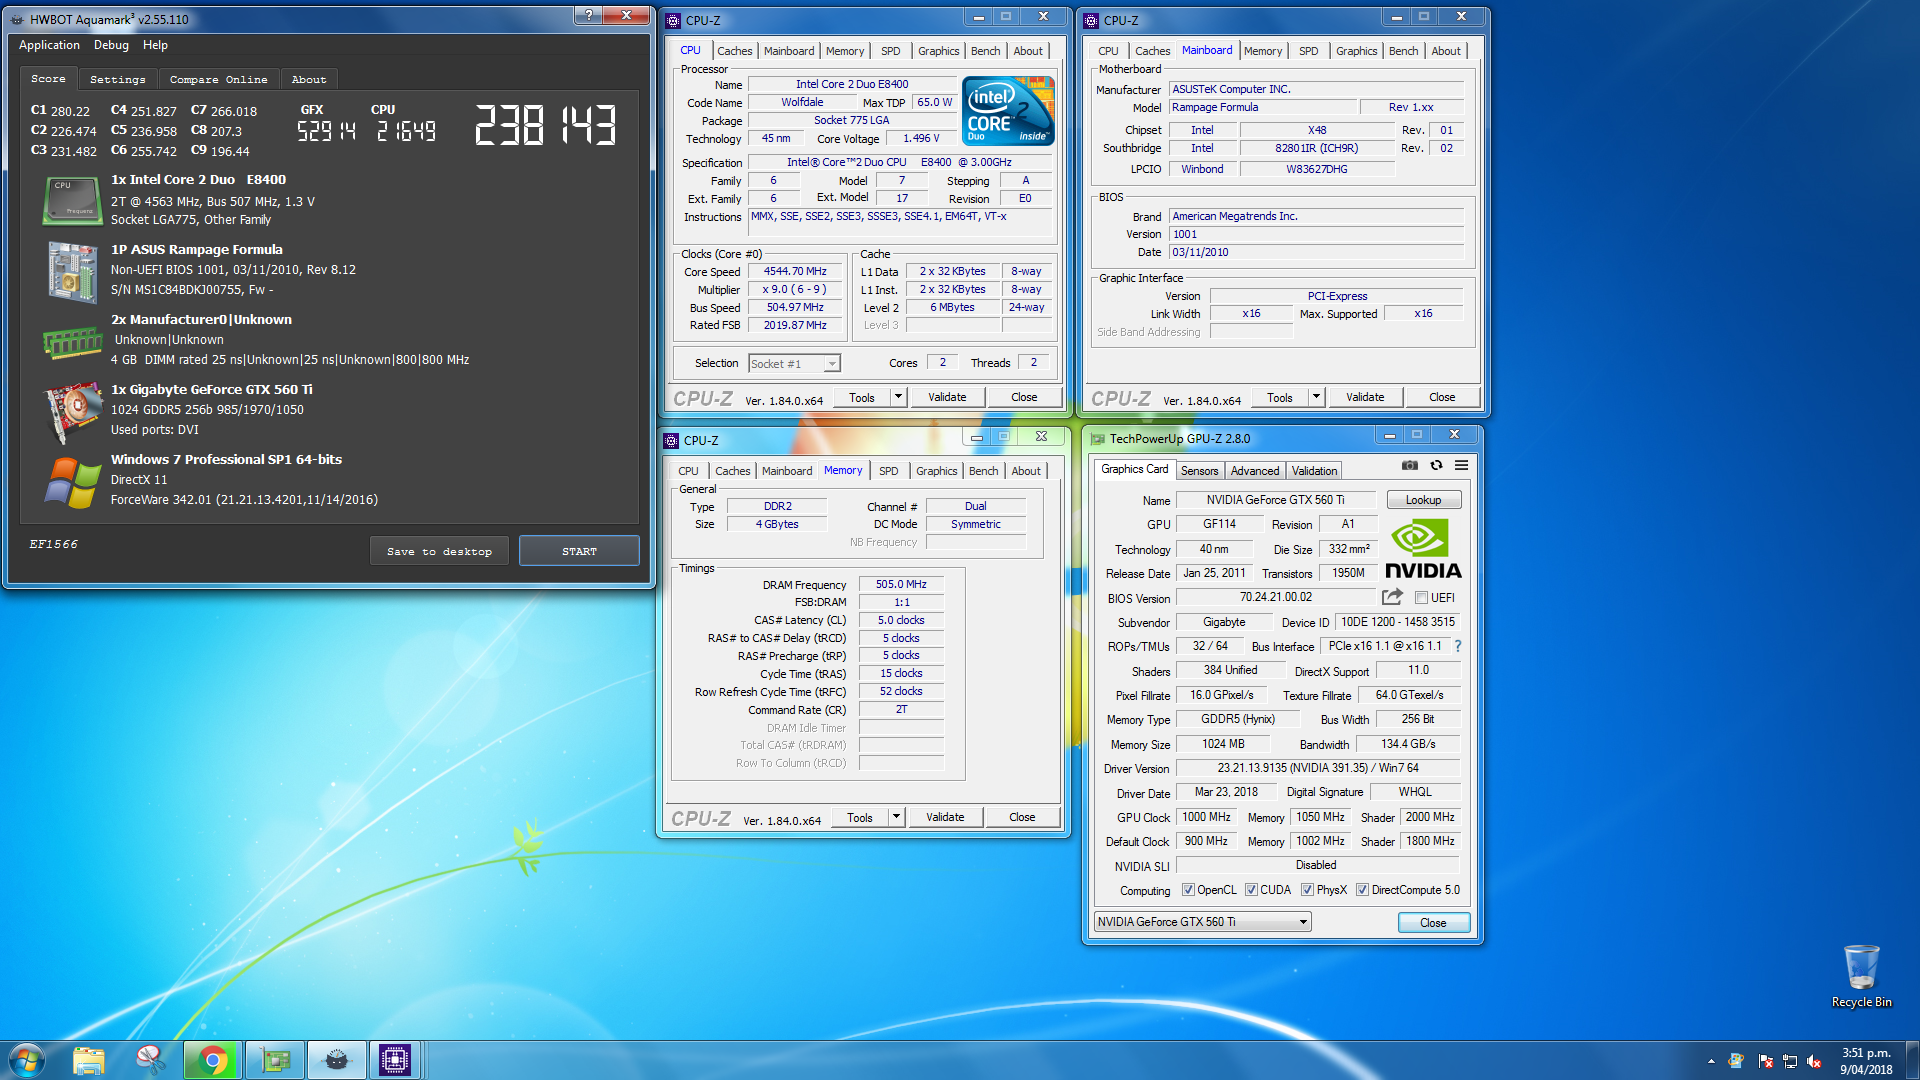Viewport: 1920px width, 1080px height.
Task: Open the HWBOT Aquamark taskbar icon
Action: 336,1060
